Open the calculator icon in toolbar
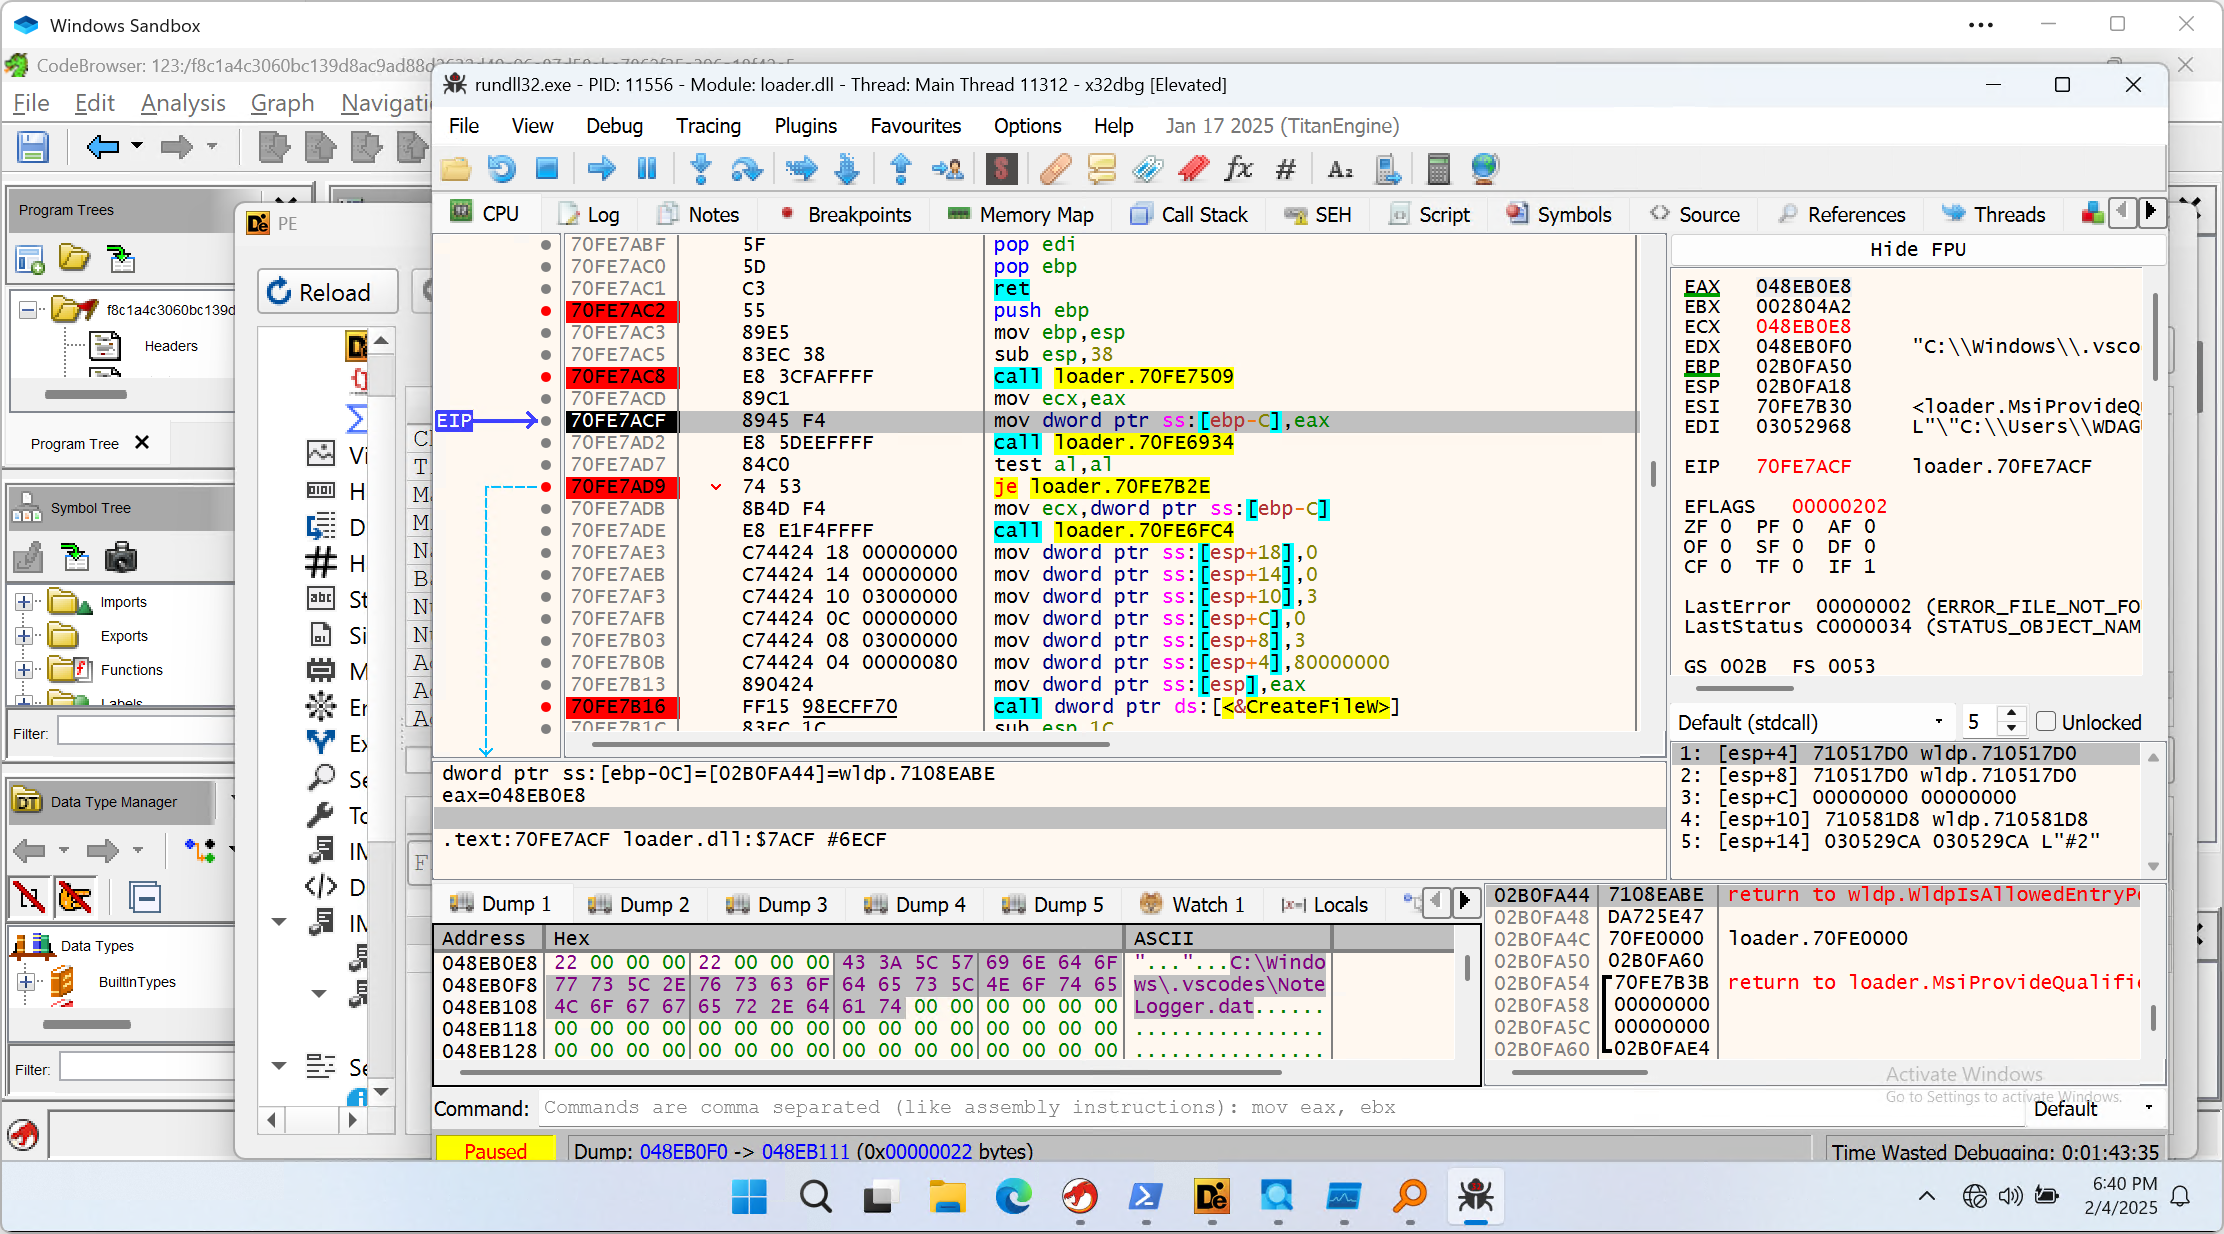Image resolution: width=2224 pixels, height=1234 pixels. pos(1438,169)
